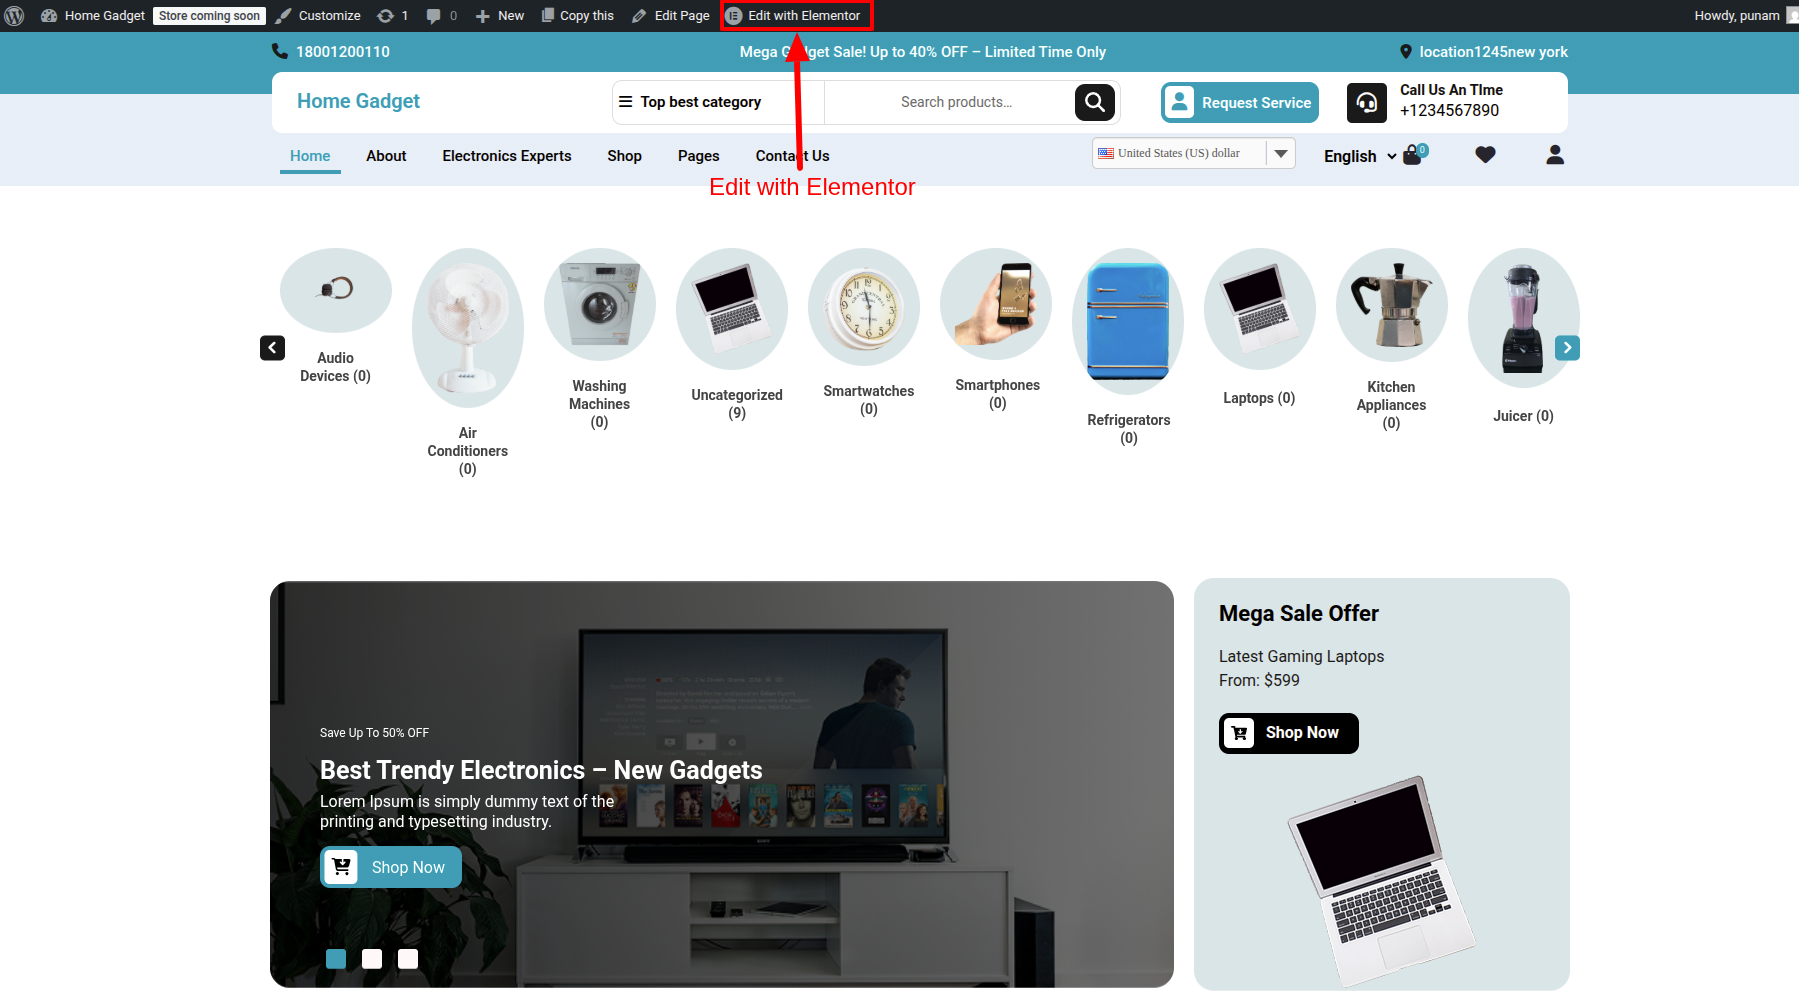Viewport: 1799px width, 1008px height.
Task: Expand the English language selector
Action: click(1359, 156)
